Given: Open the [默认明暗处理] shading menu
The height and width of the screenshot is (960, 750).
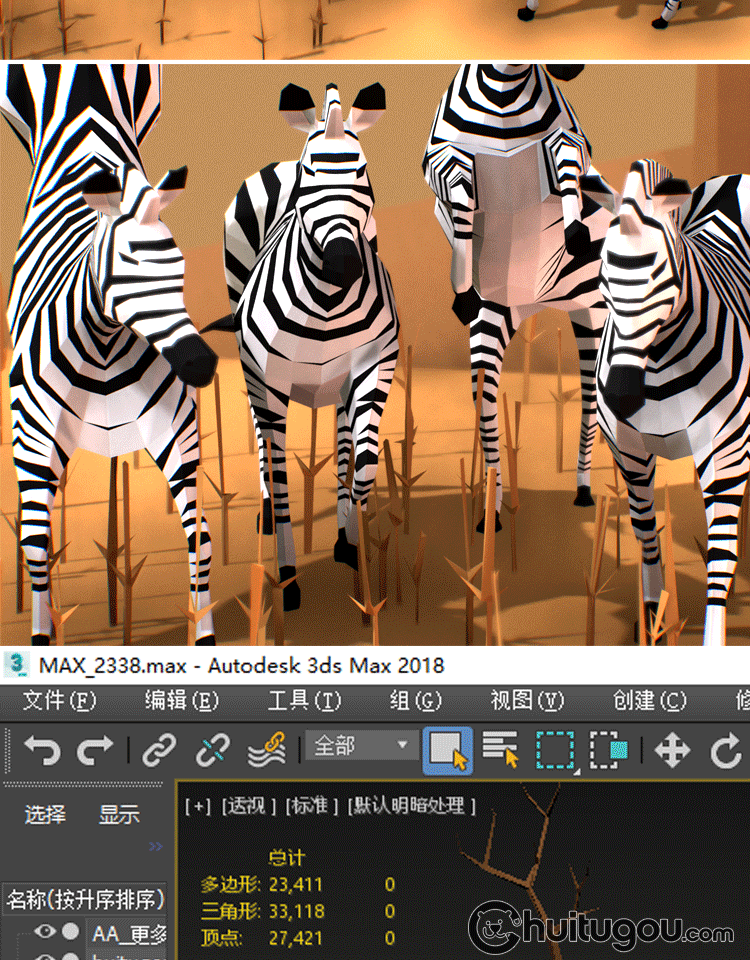Looking at the screenshot, I should (412, 806).
